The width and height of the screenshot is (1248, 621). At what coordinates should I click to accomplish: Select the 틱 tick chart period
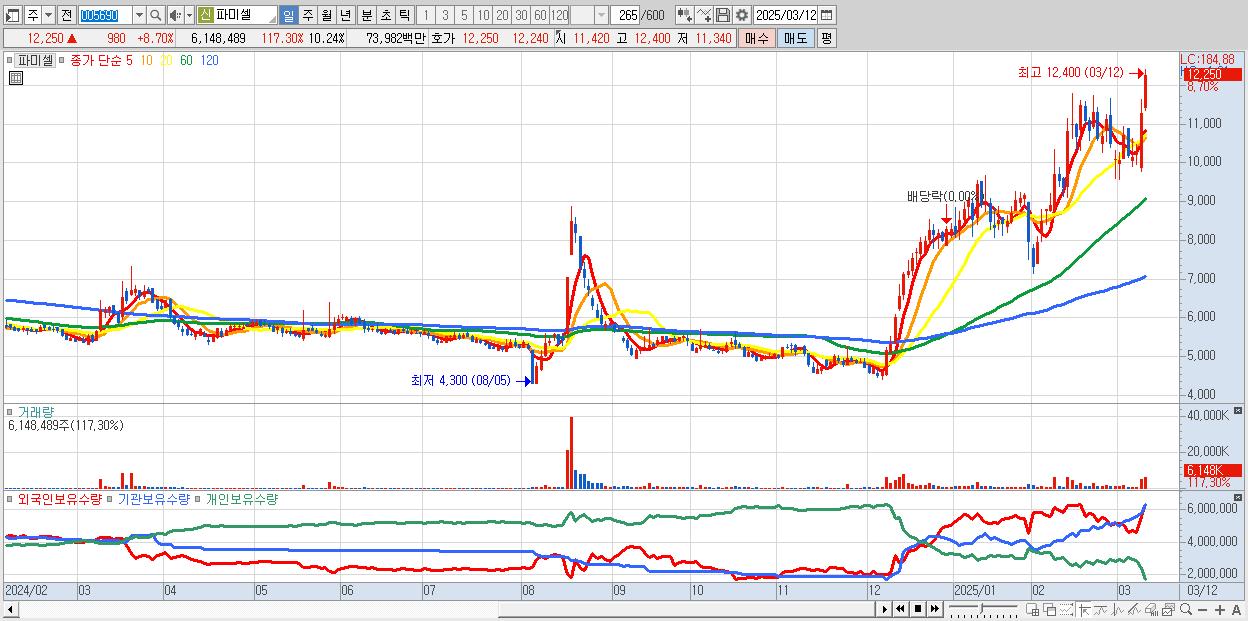[404, 15]
